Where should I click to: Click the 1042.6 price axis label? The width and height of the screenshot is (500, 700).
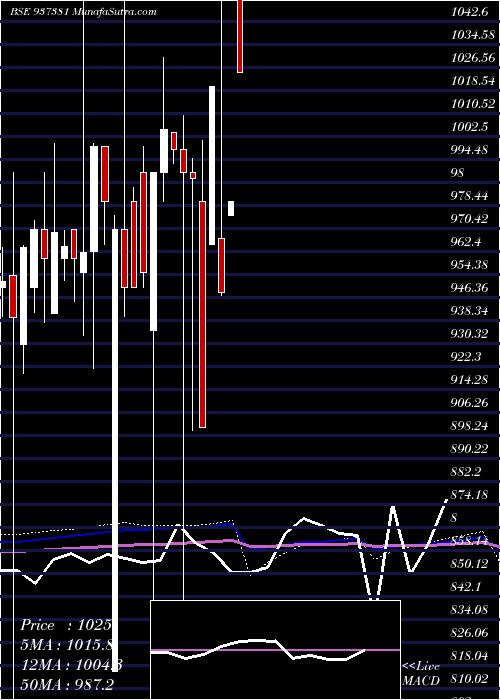(x=469, y=12)
